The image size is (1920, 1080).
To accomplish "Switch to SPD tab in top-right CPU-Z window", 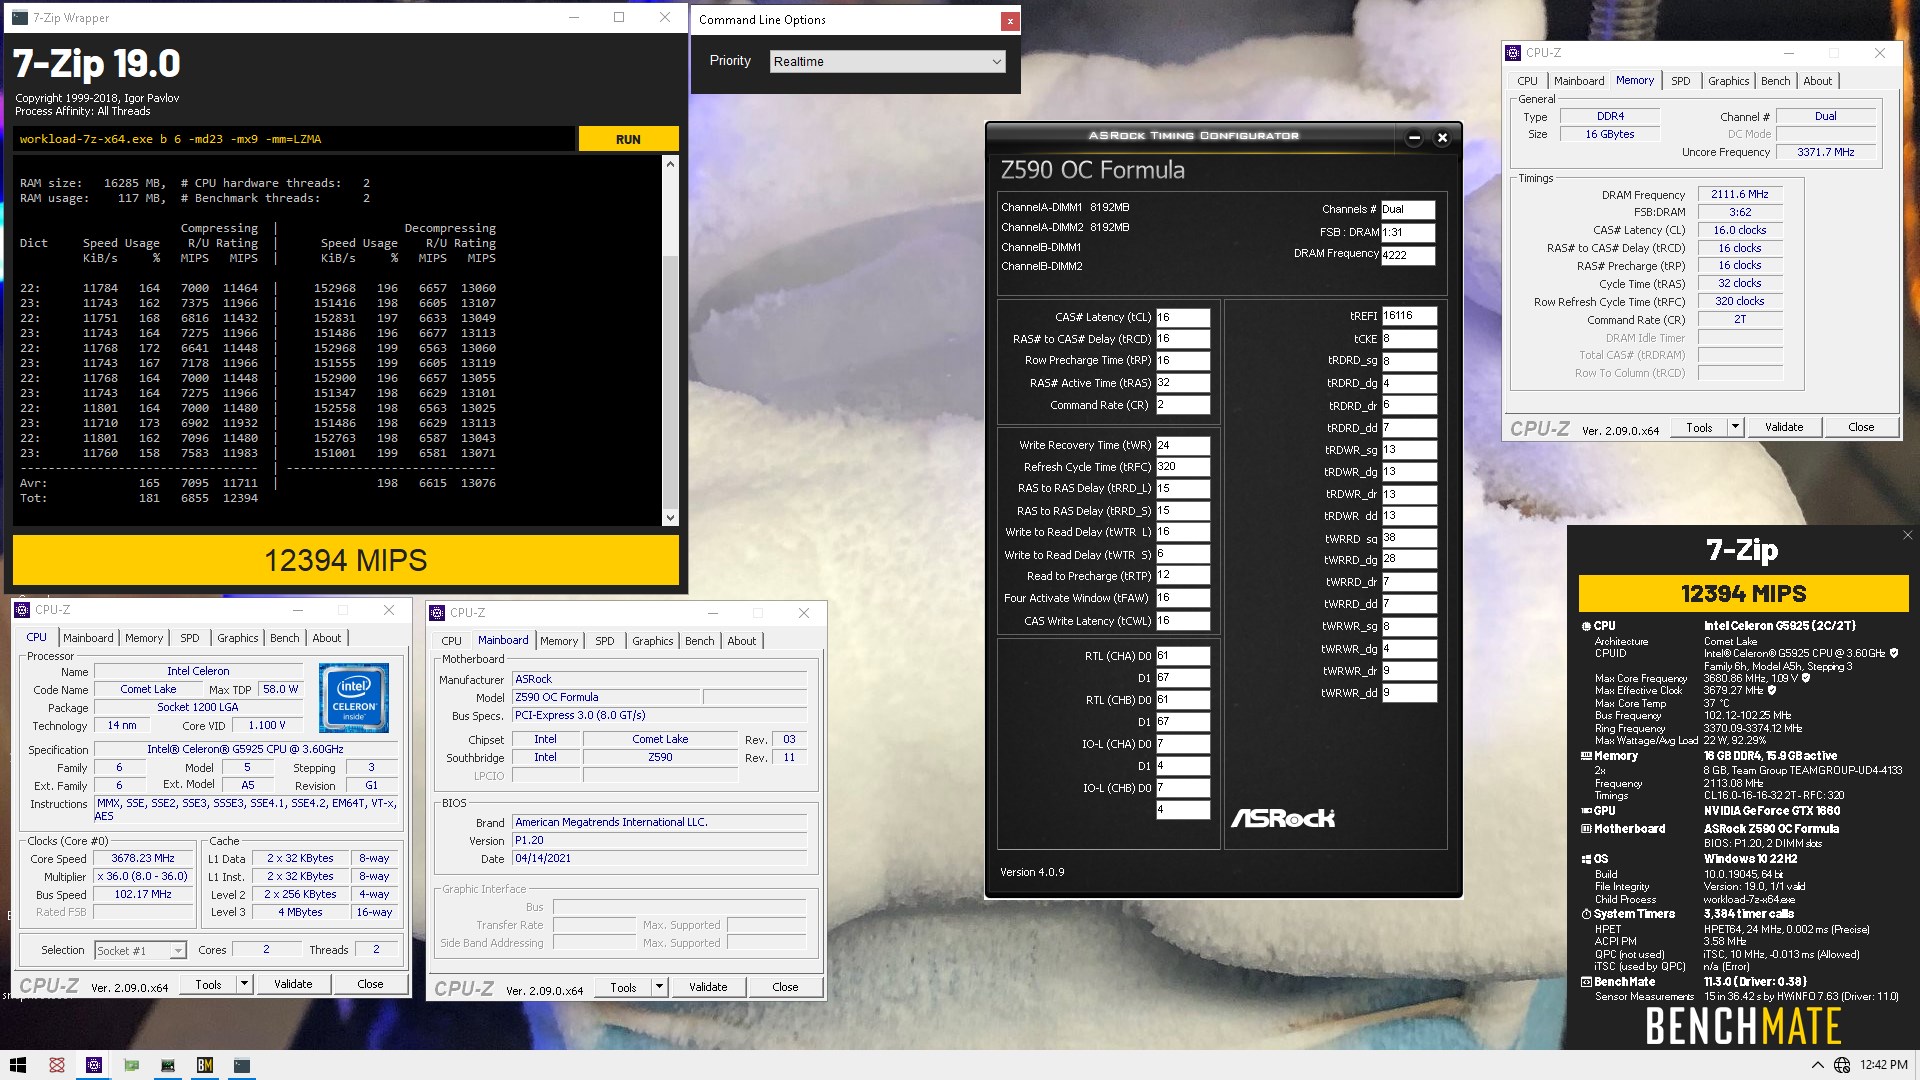I will point(1681,81).
